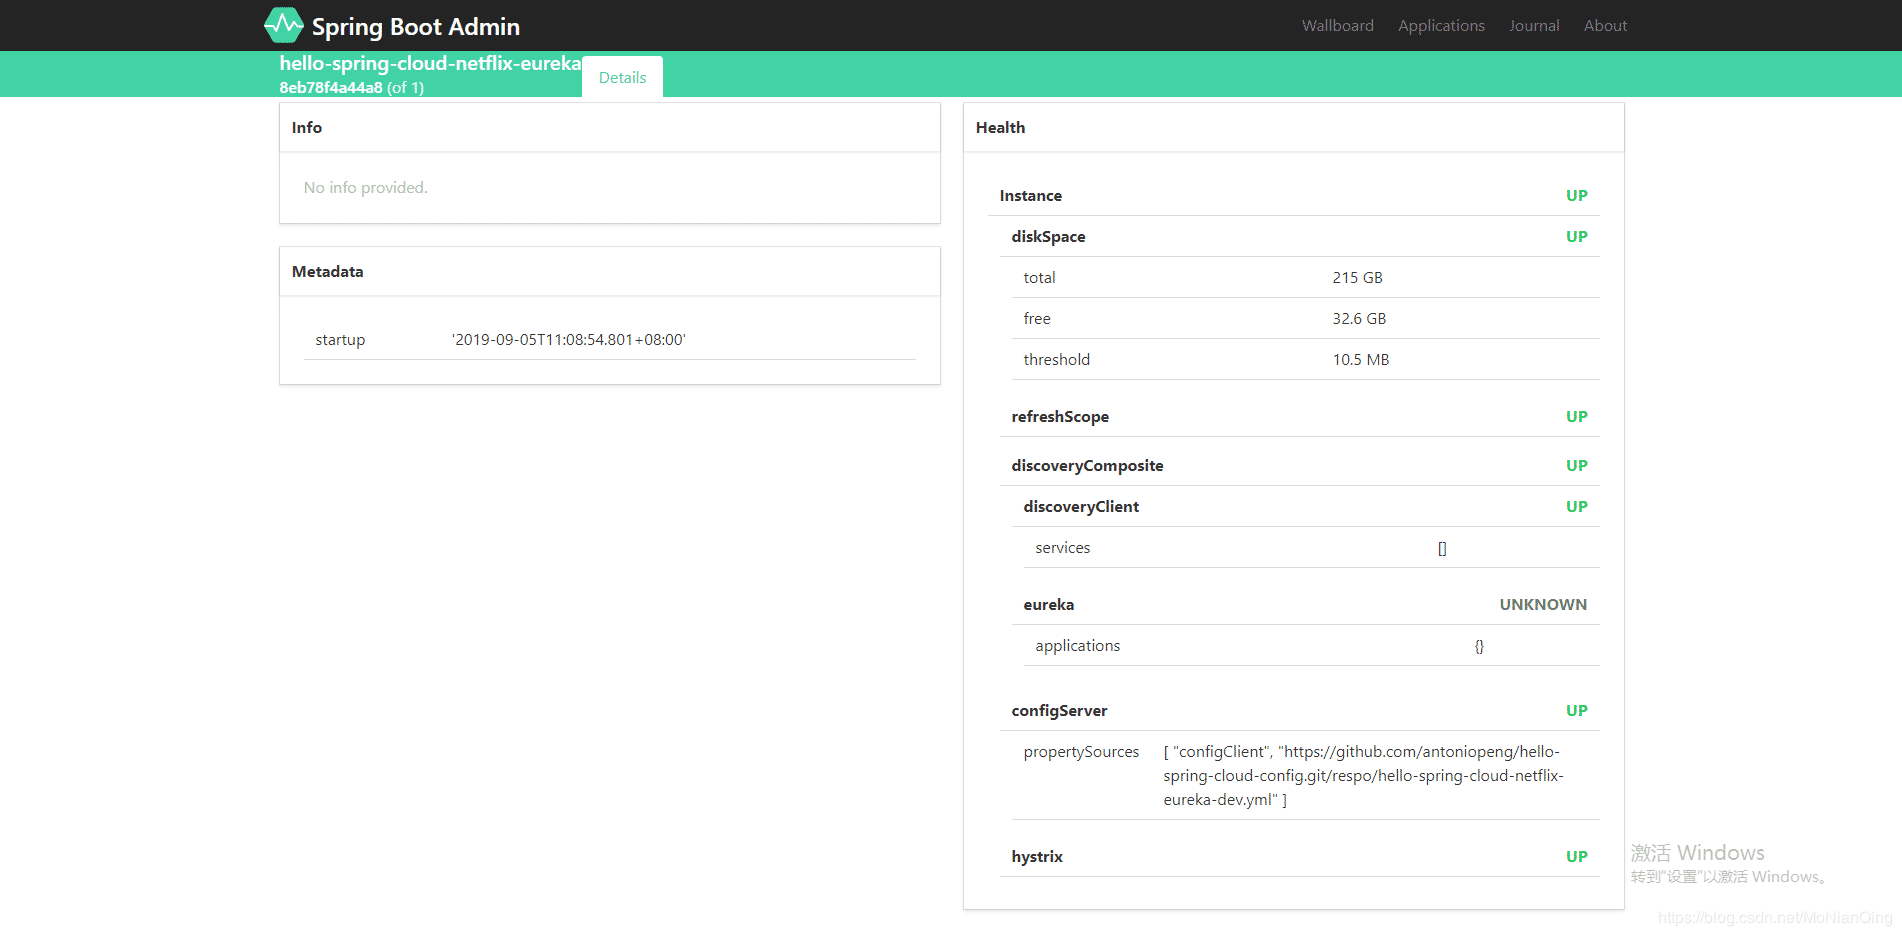Click the diskSpace UP status badge
The image size is (1902, 936).
pyautogui.click(x=1576, y=236)
